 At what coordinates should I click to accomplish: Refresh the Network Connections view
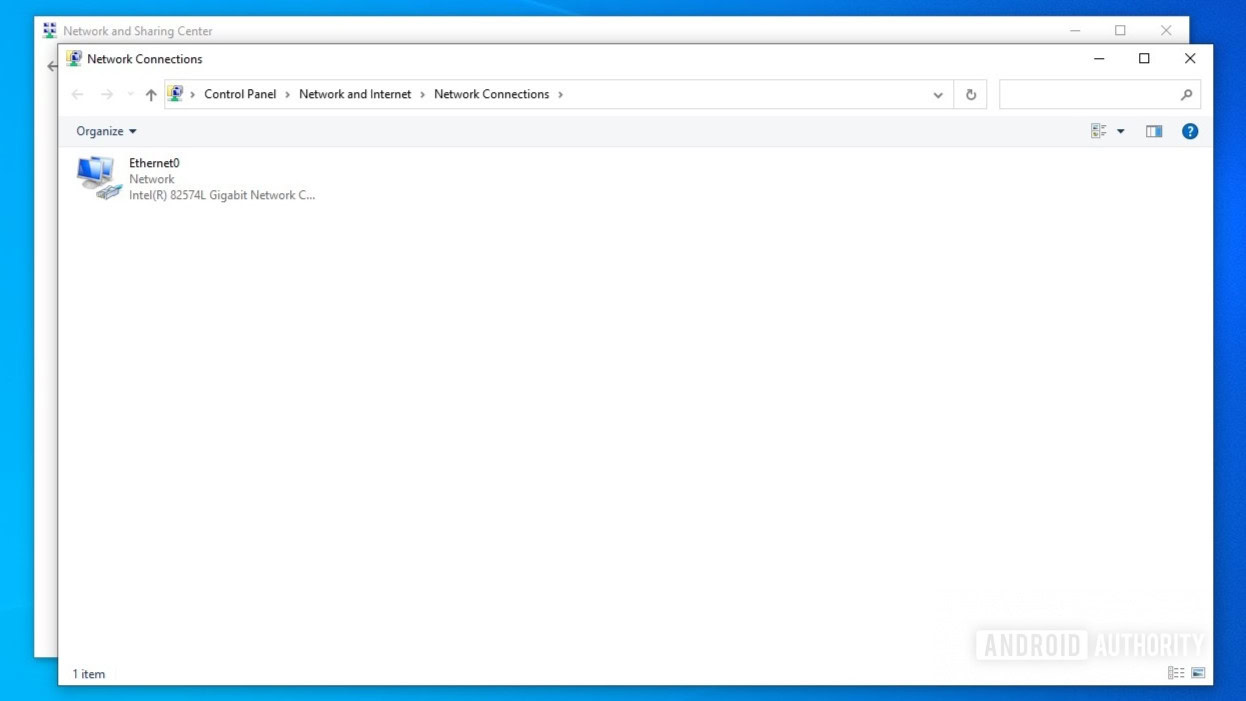pyautogui.click(x=970, y=95)
